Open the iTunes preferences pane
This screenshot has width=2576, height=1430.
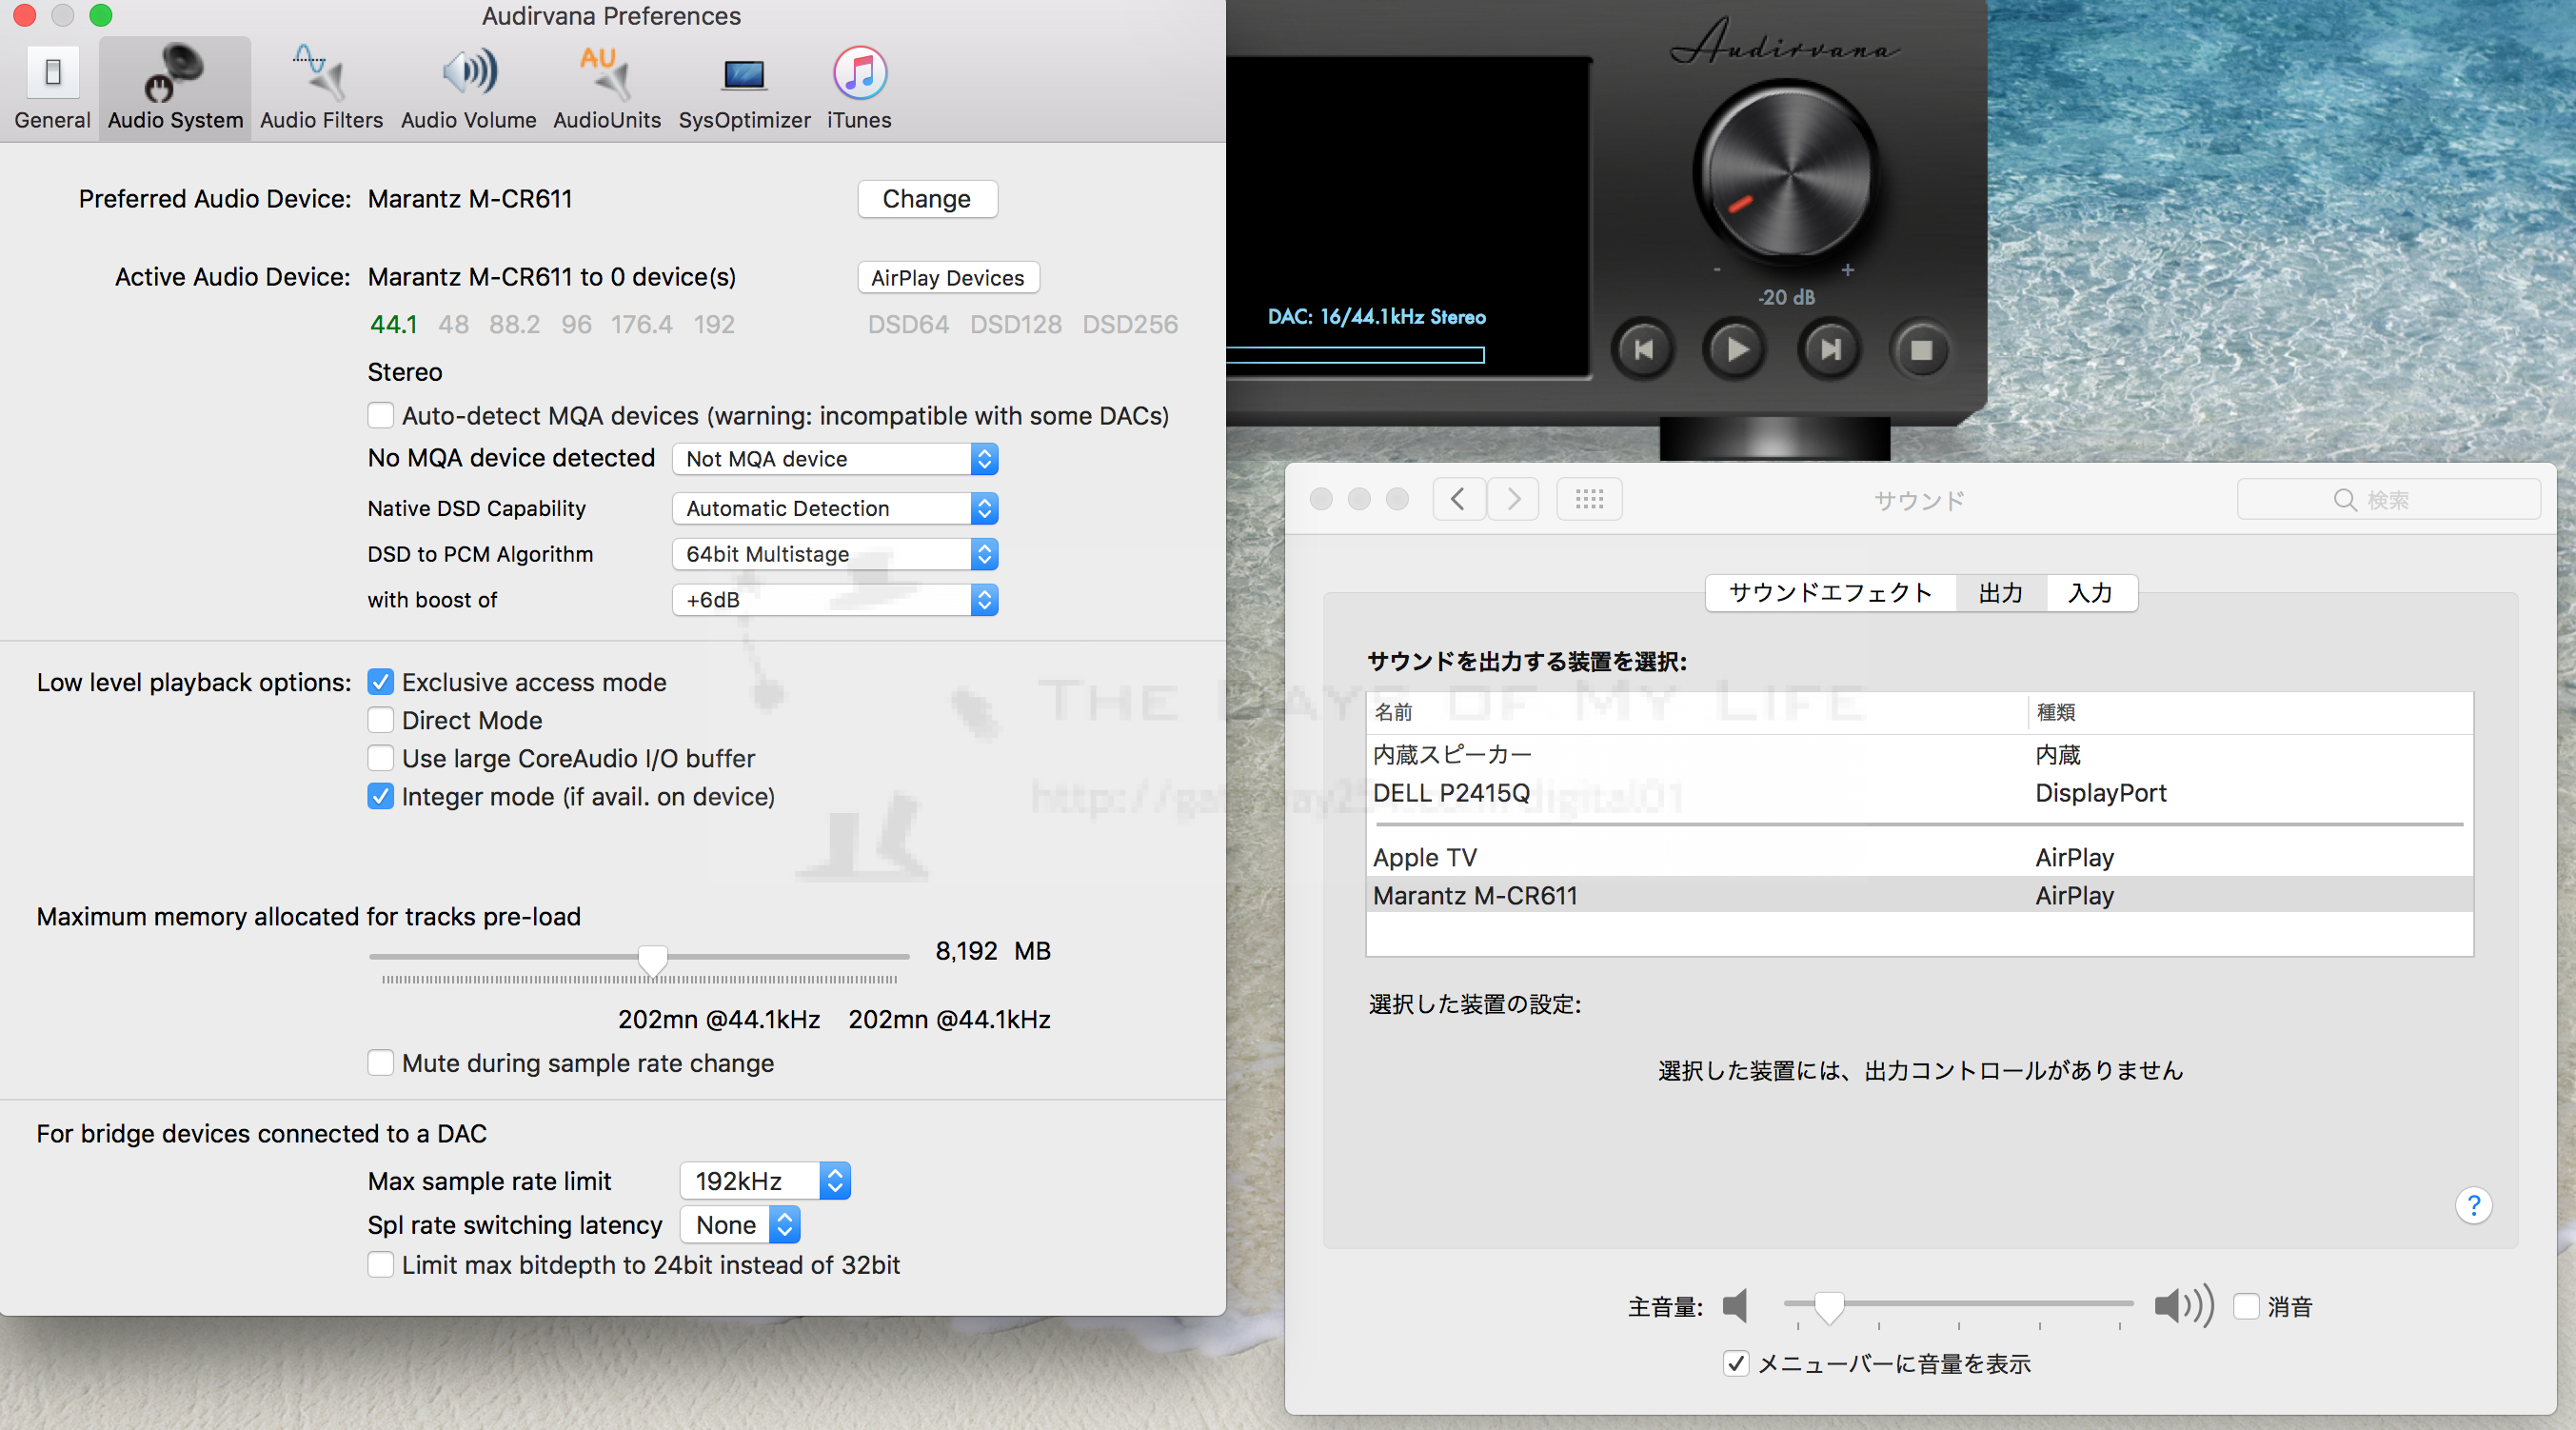(859, 88)
